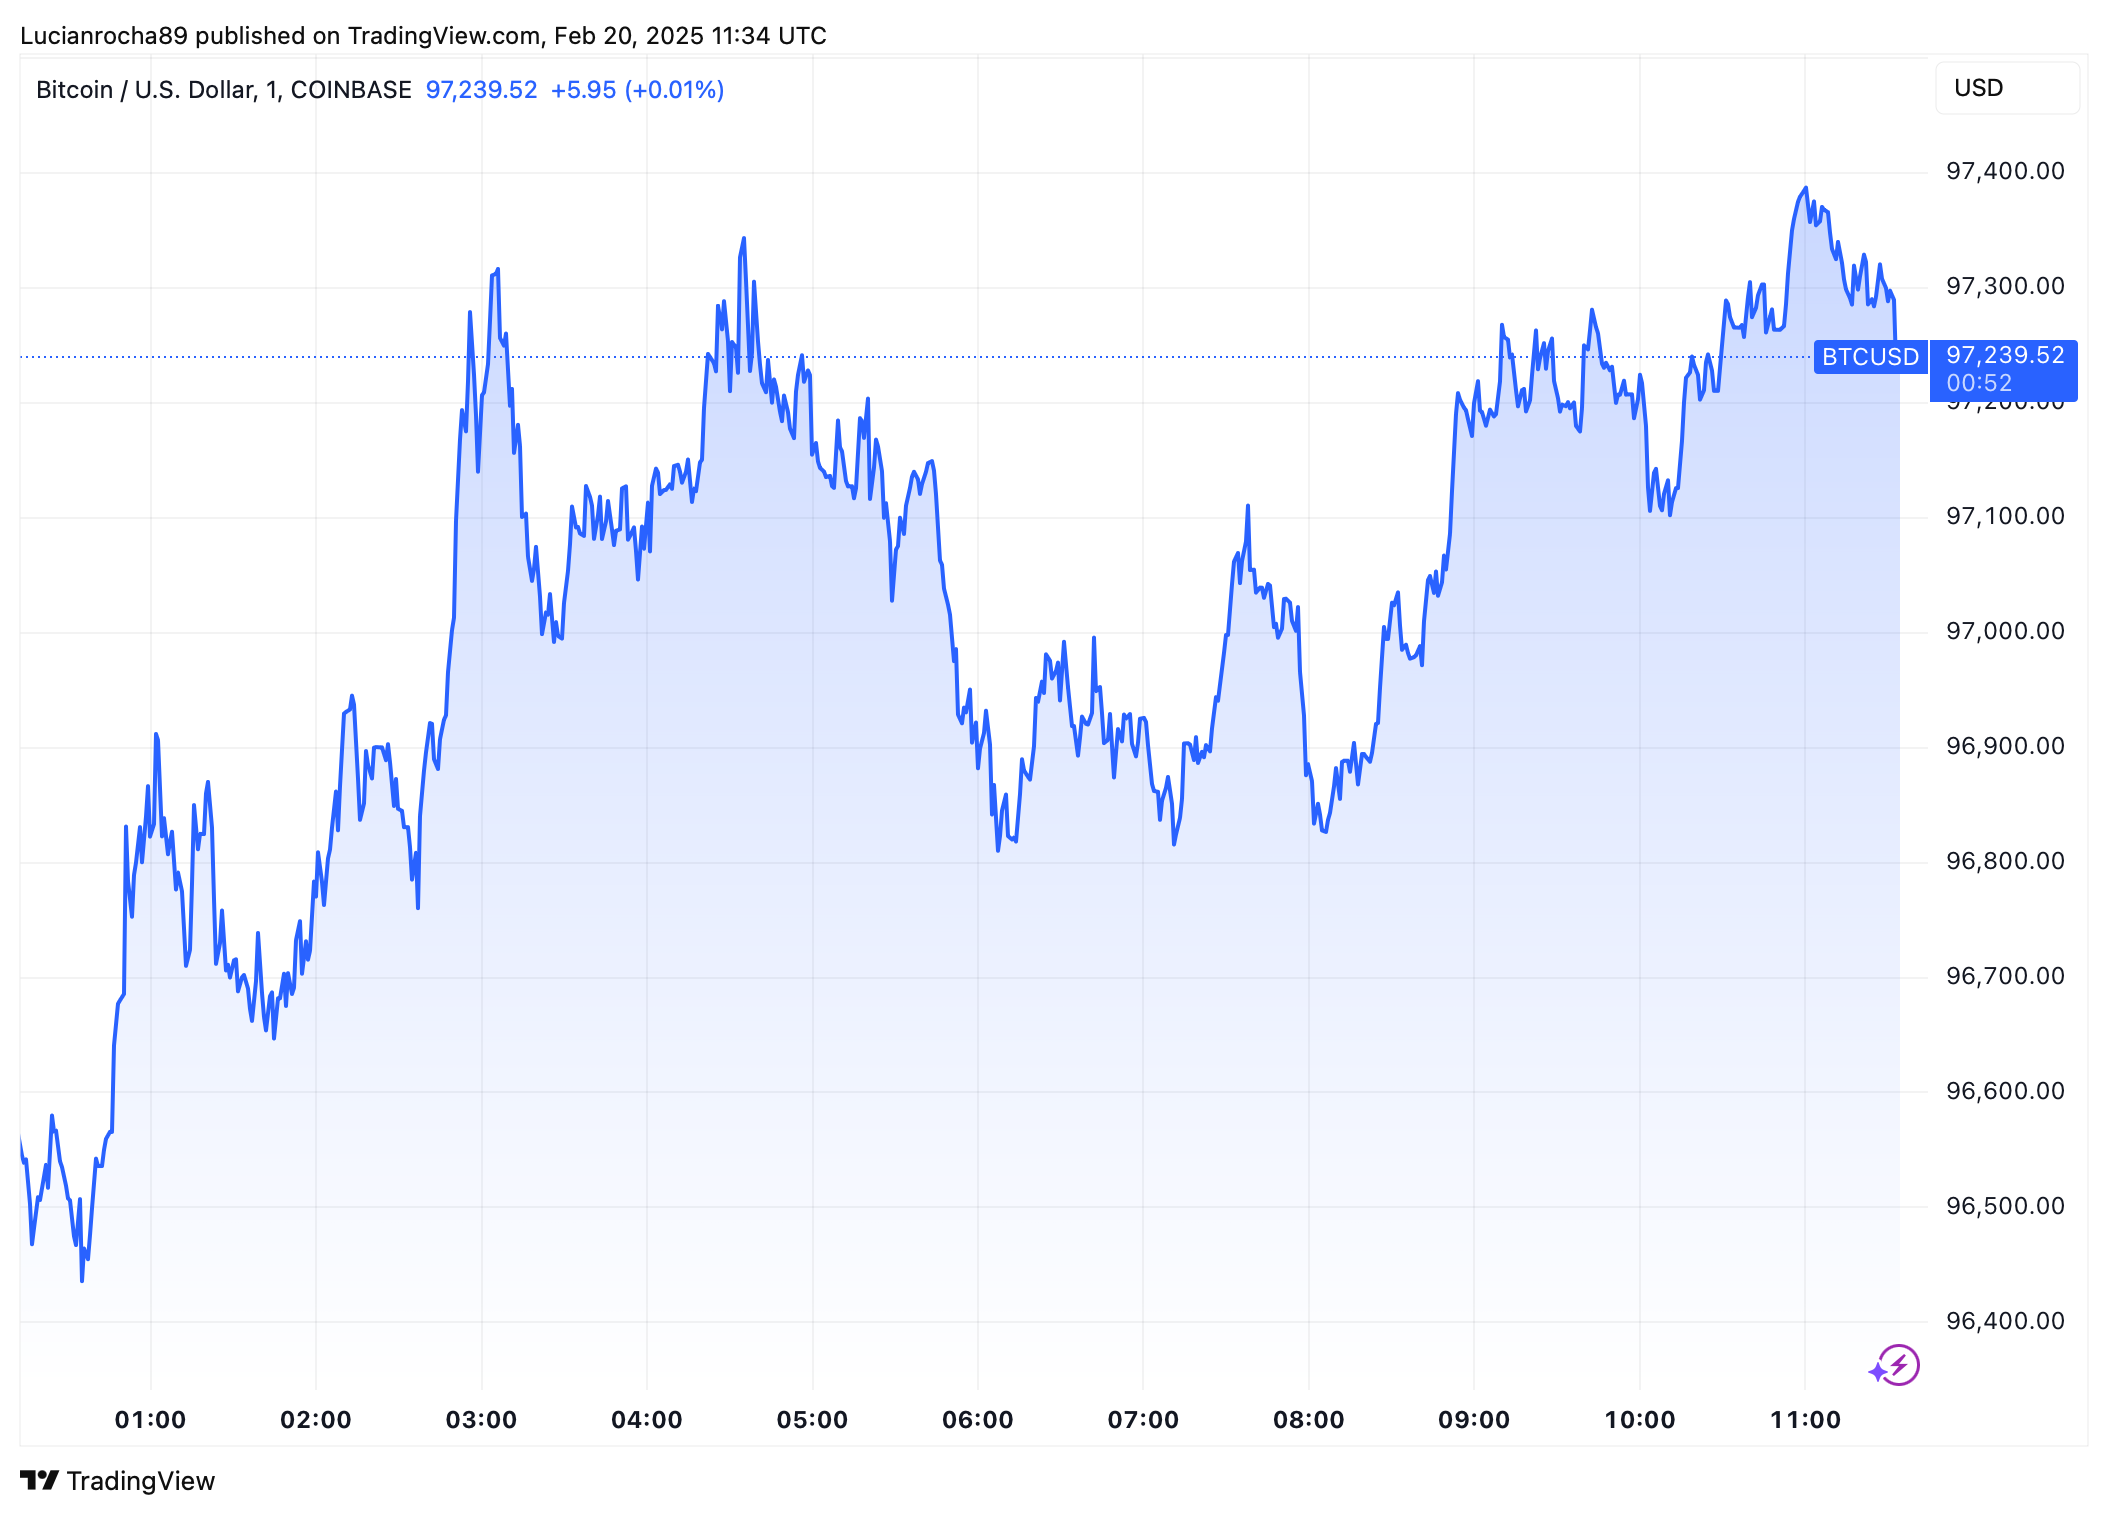Click the 97,300.00 price axis label
Image resolution: width=2108 pixels, height=1516 pixels.
[2005, 286]
